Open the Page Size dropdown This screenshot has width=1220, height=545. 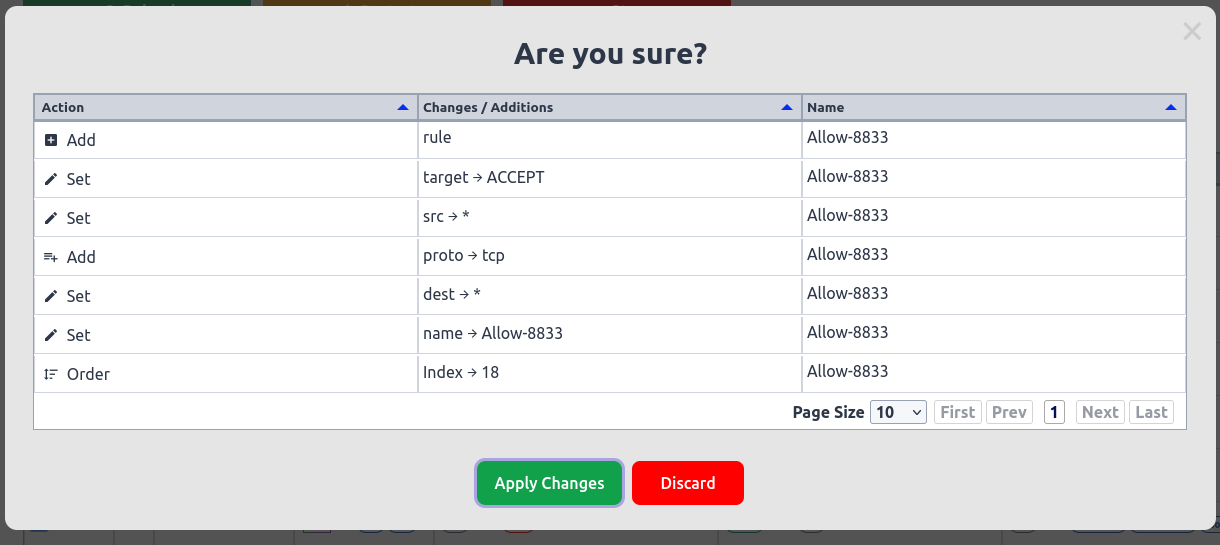pos(899,412)
